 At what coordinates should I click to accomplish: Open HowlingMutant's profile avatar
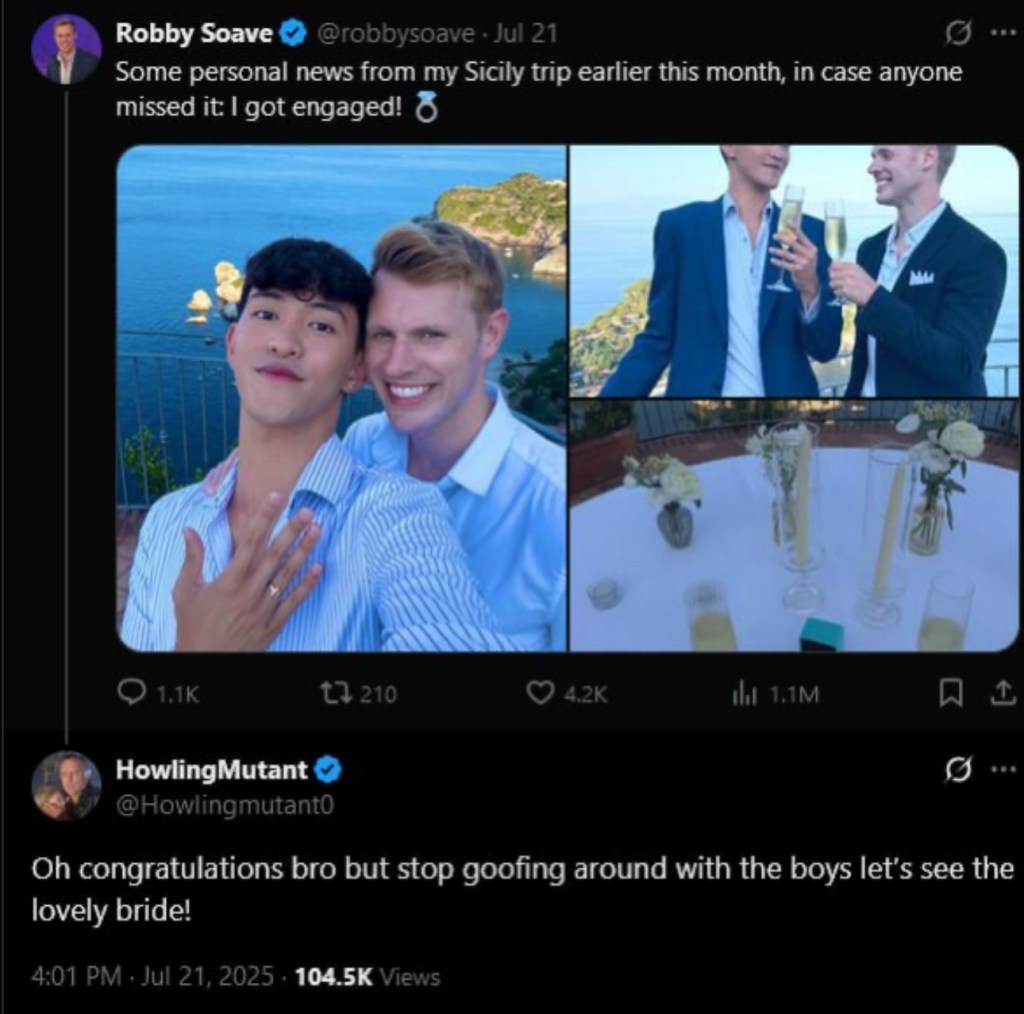66,785
